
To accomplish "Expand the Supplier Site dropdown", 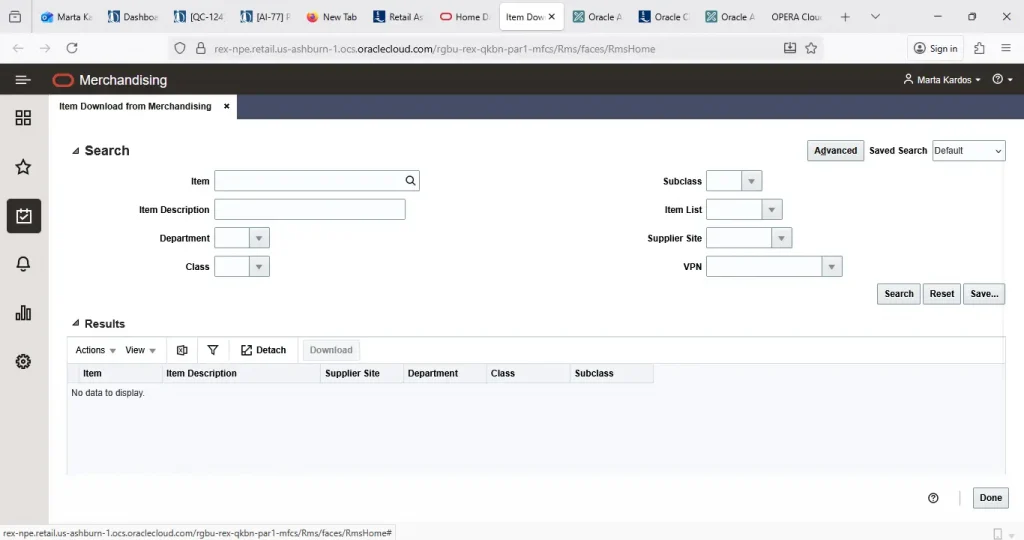I will (781, 239).
